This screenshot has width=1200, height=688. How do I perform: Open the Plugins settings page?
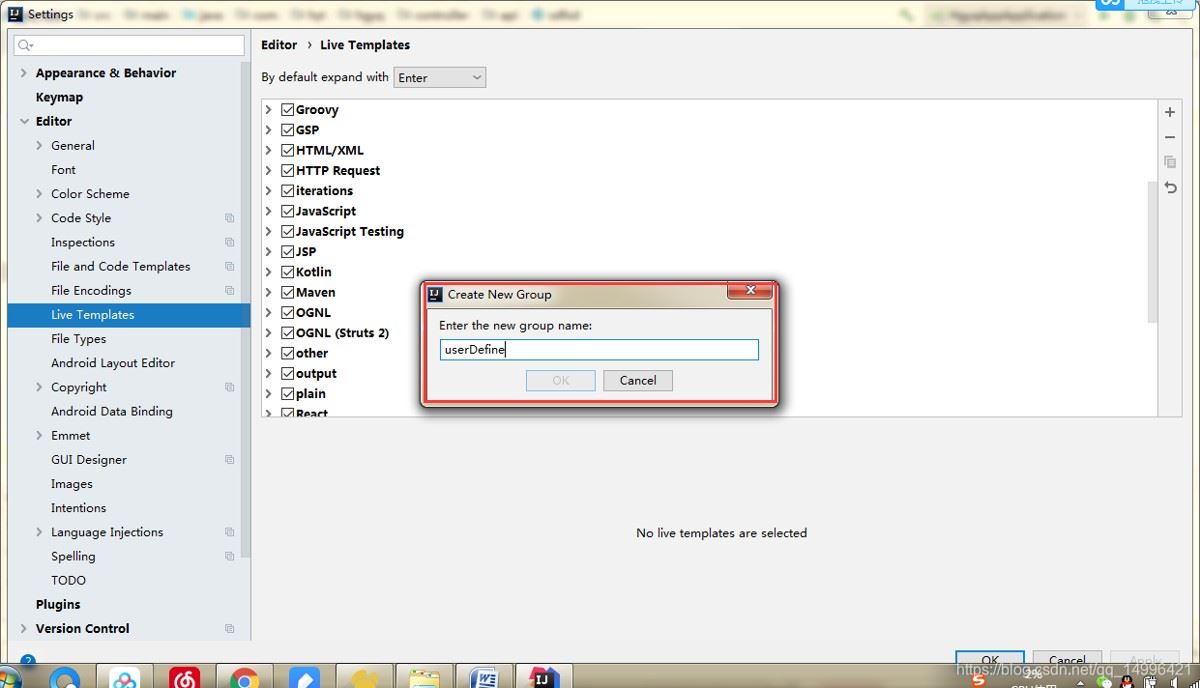[58, 605]
